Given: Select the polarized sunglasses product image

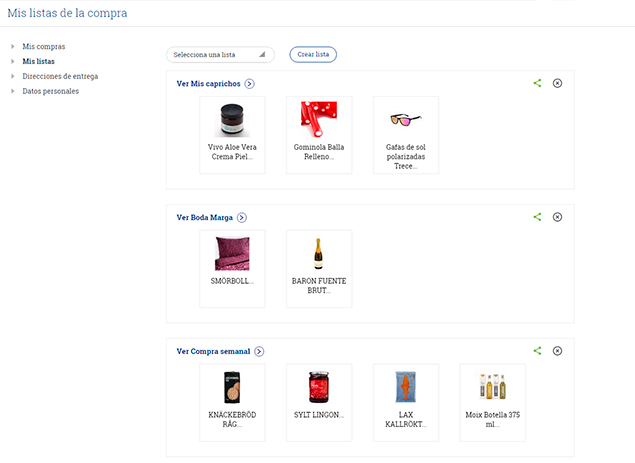Looking at the screenshot, I should point(405,120).
